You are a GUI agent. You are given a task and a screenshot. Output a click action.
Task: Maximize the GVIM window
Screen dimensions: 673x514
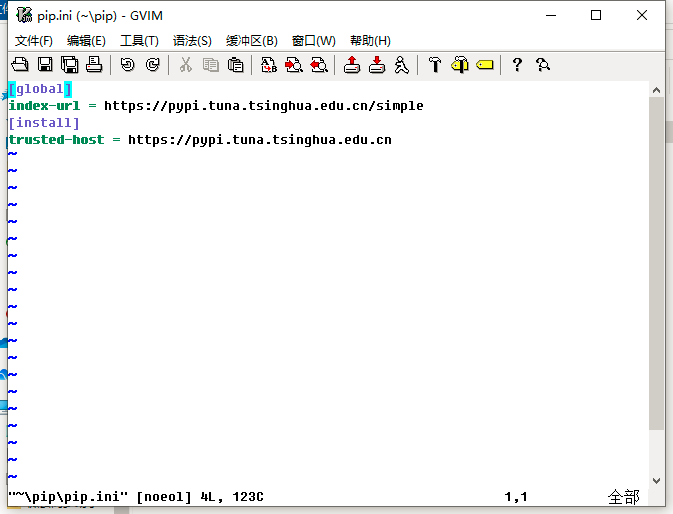coord(596,15)
